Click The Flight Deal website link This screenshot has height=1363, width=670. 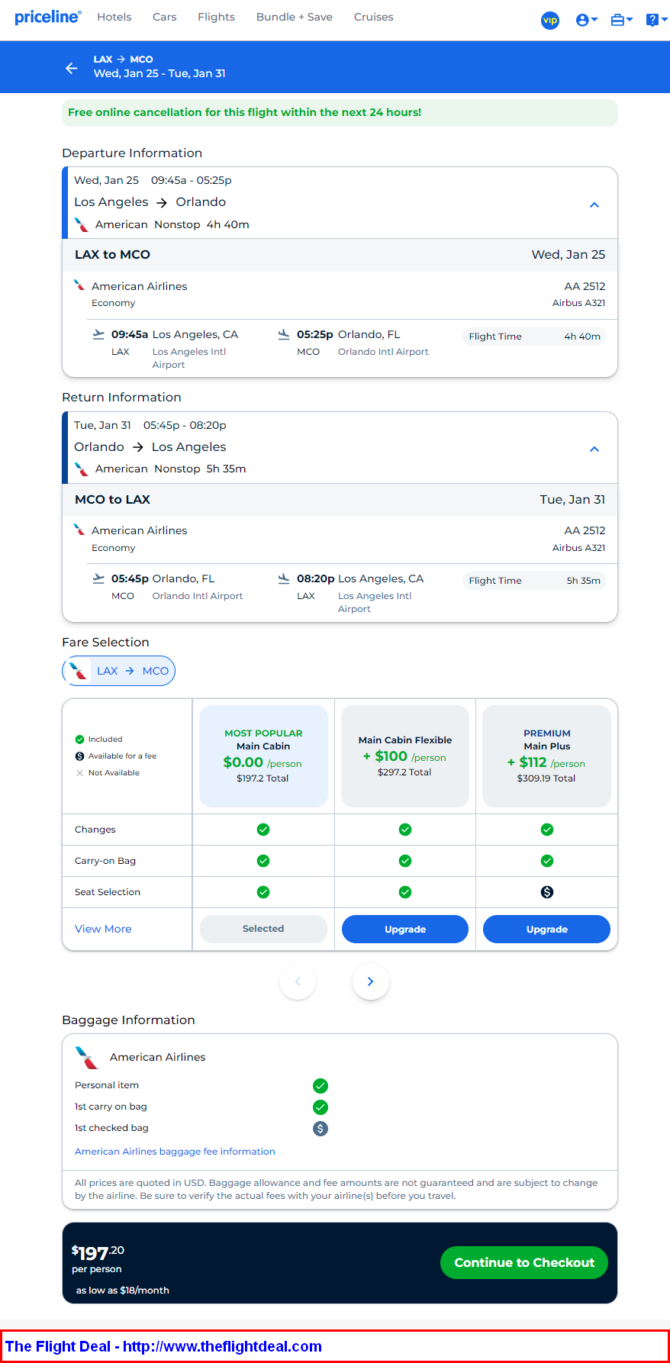163,1347
